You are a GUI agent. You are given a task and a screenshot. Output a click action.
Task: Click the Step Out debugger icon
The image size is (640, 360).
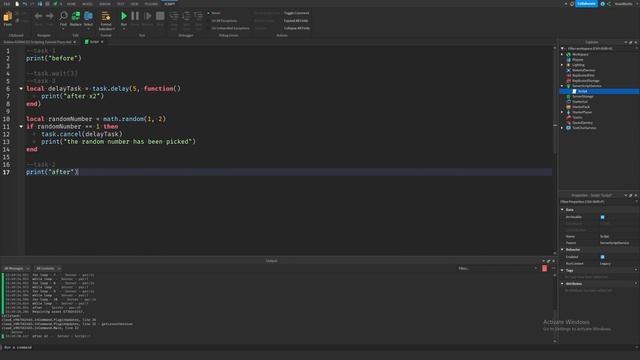tap(198, 16)
